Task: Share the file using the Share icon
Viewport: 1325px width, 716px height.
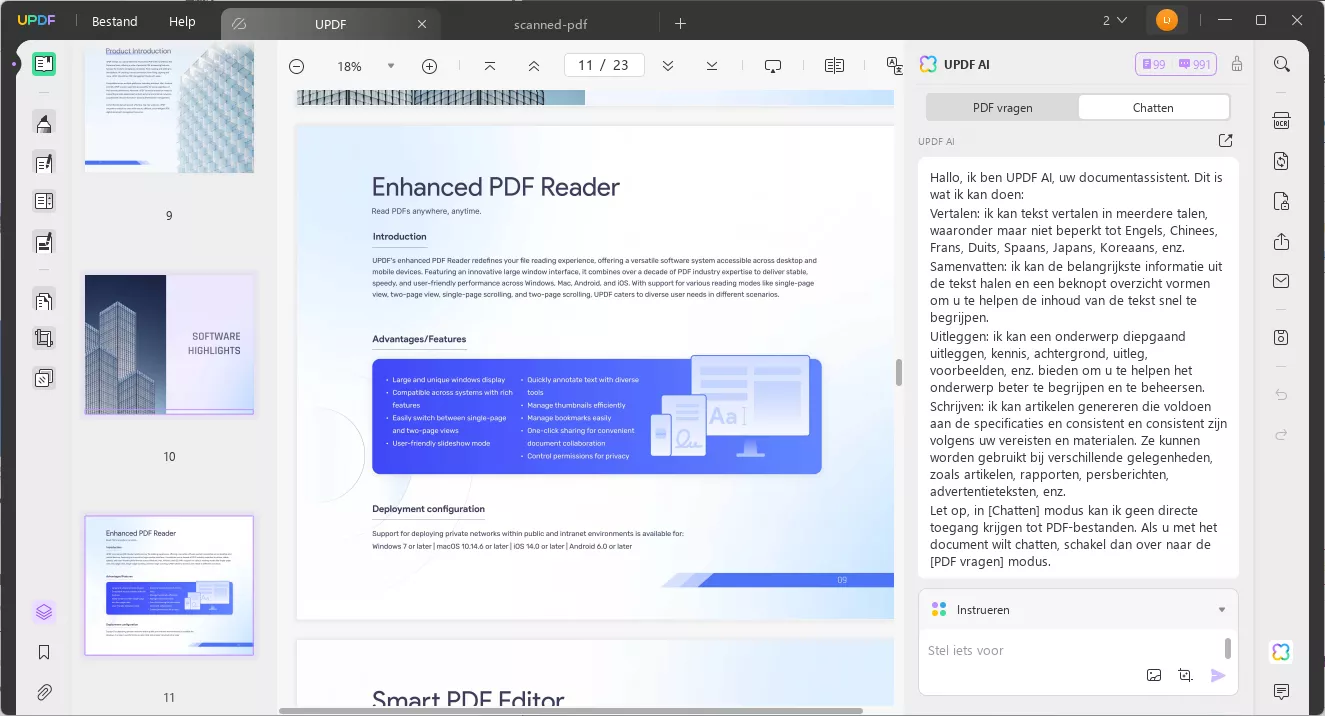Action: coord(1282,241)
